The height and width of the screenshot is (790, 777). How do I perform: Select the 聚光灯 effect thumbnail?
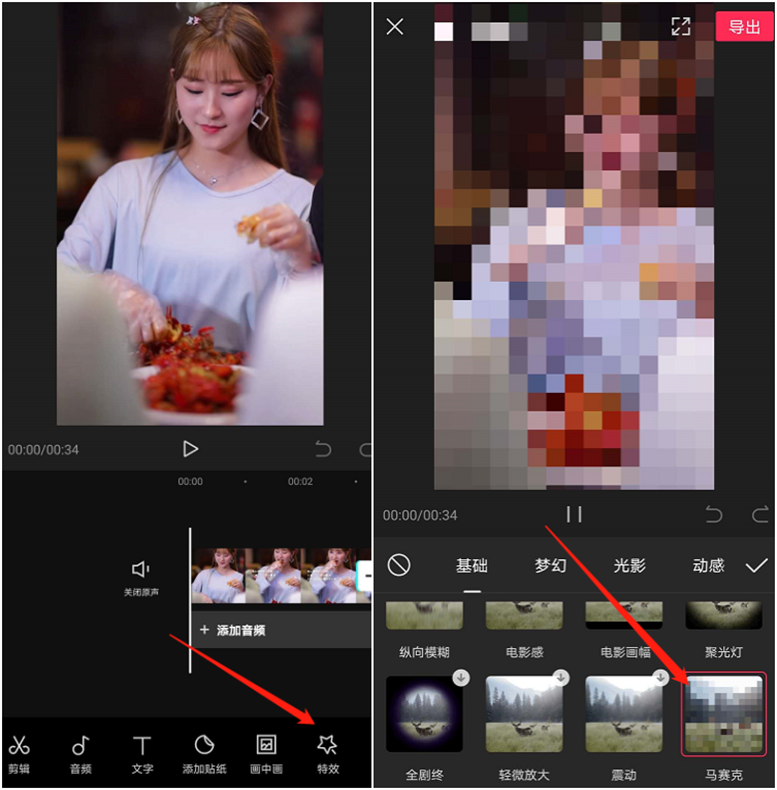[724, 615]
